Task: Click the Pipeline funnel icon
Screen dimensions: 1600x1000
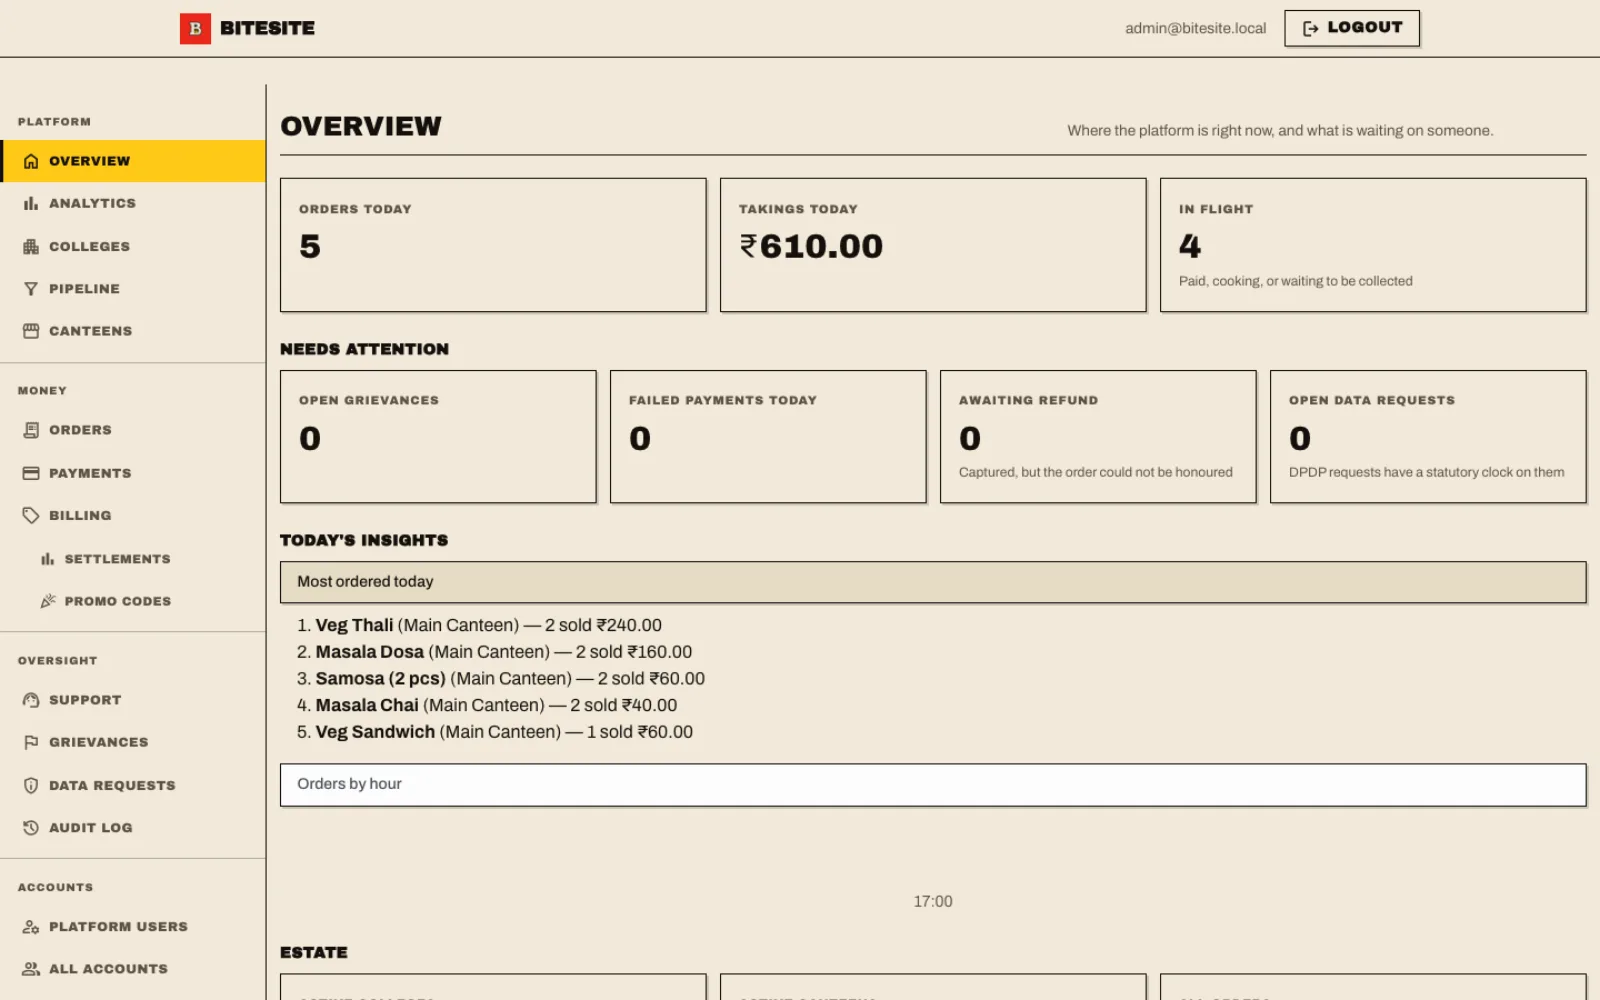Action: coord(31,288)
